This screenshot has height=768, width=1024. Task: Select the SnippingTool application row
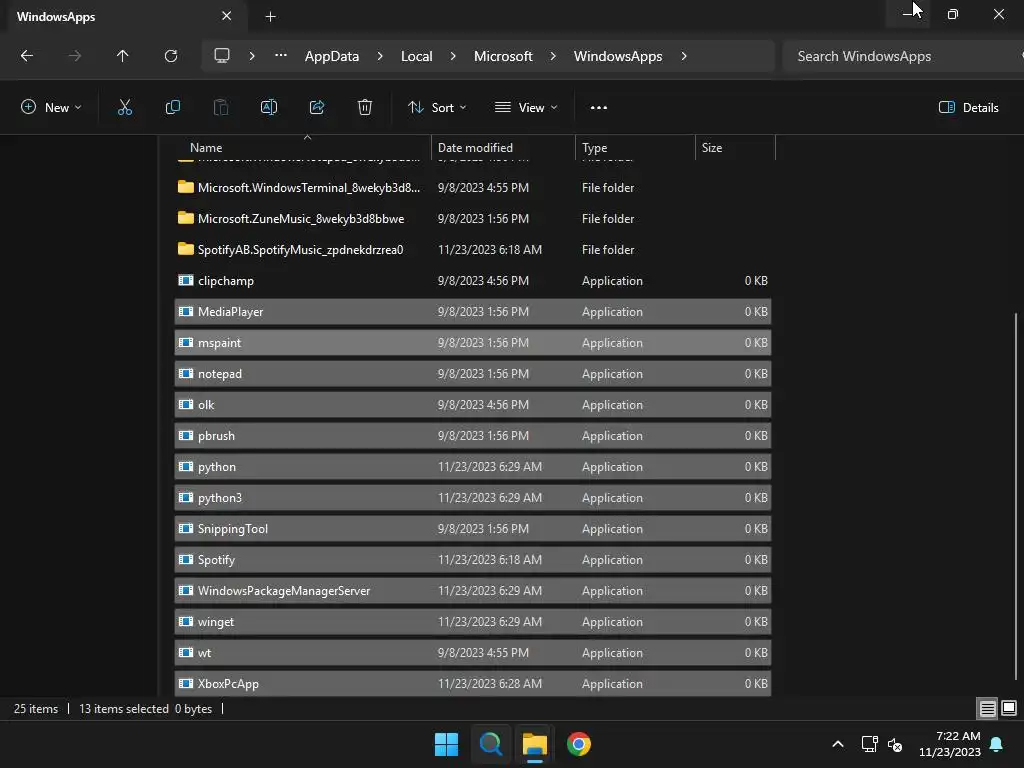tap(473, 529)
